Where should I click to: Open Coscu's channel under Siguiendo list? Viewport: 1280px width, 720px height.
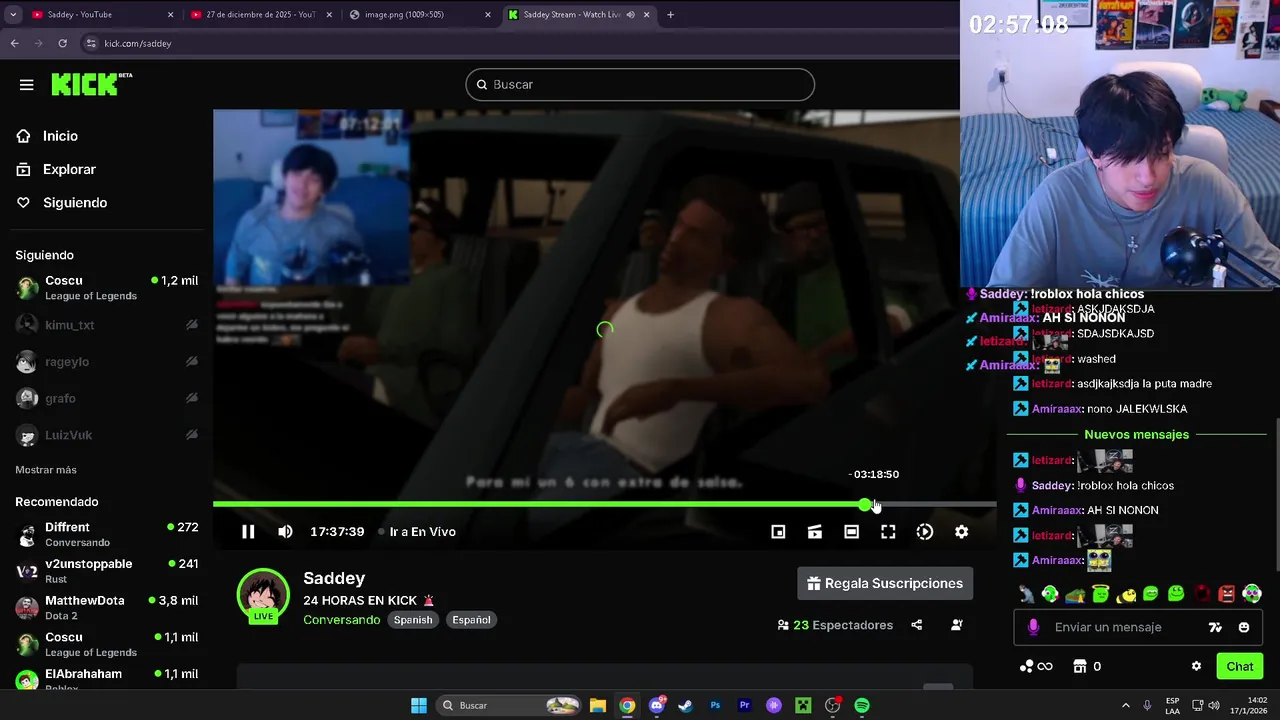(x=105, y=288)
